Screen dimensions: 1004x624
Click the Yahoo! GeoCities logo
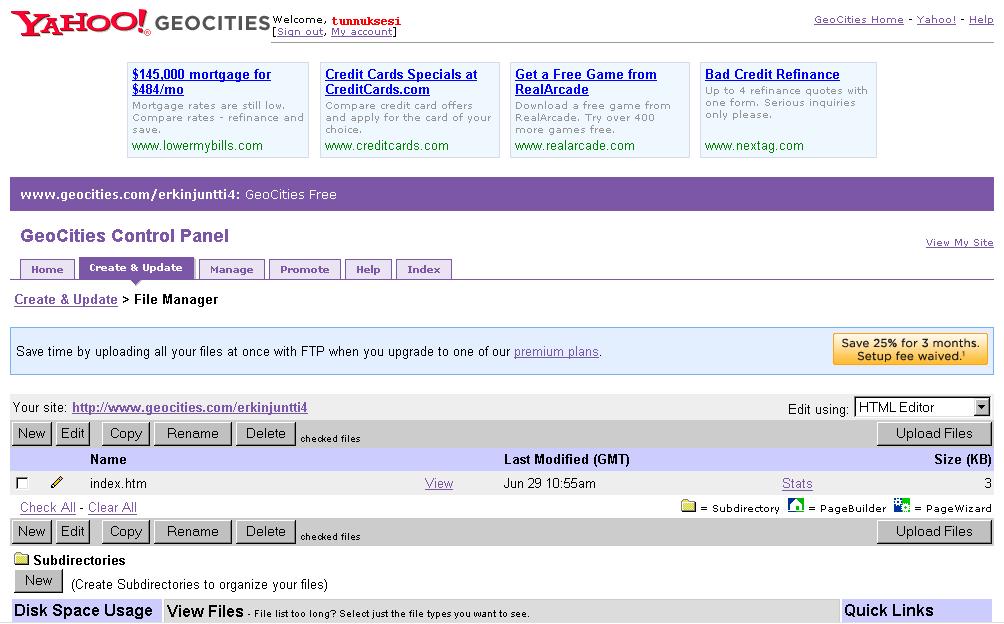click(140, 23)
